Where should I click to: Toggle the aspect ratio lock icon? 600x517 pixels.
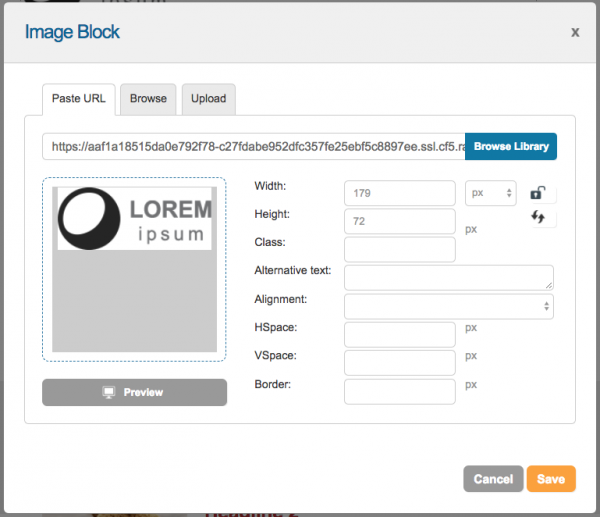(x=538, y=194)
